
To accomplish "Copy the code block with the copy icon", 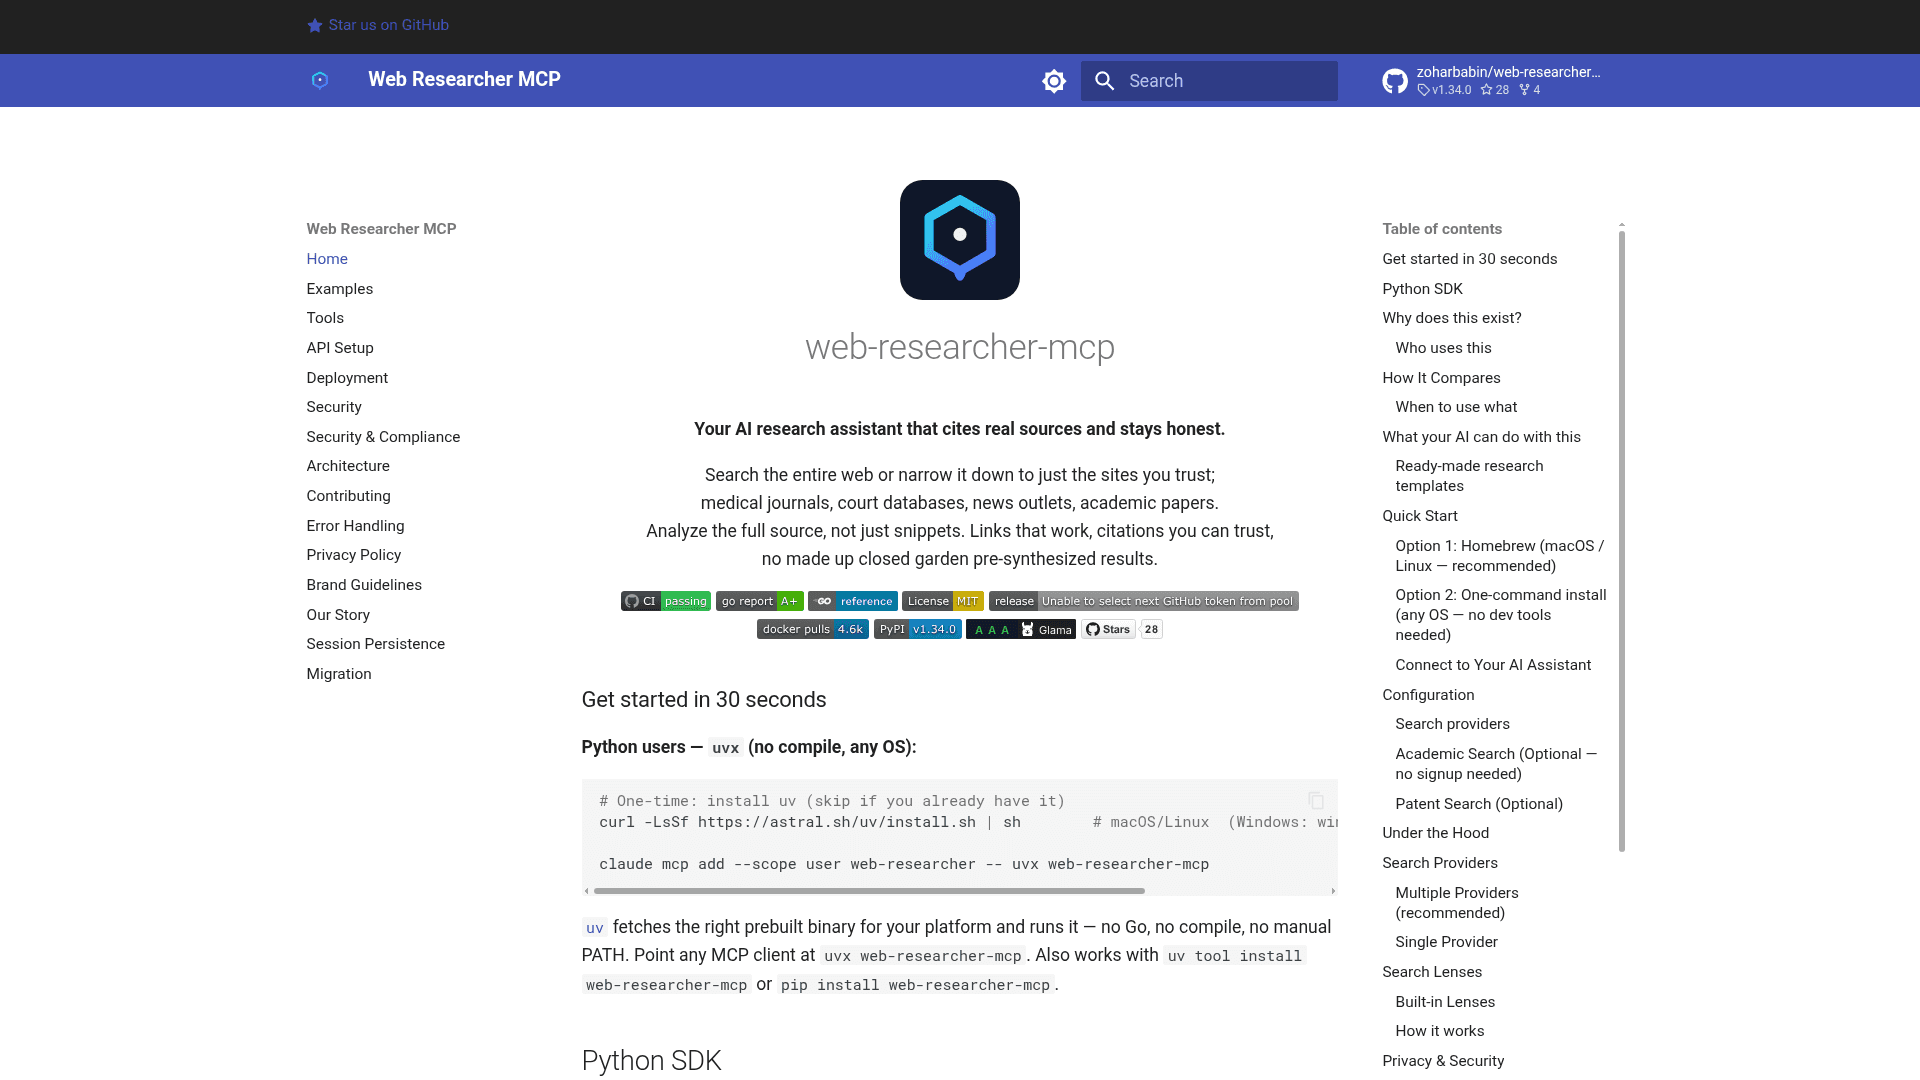I will (x=1316, y=801).
